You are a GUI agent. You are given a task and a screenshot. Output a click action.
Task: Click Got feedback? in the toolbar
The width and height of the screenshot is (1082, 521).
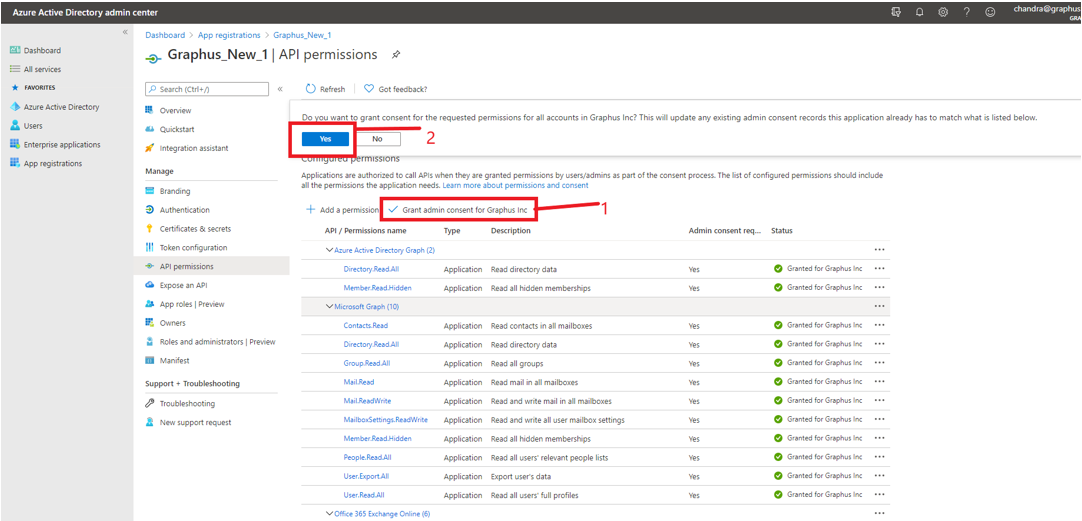[395, 89]
